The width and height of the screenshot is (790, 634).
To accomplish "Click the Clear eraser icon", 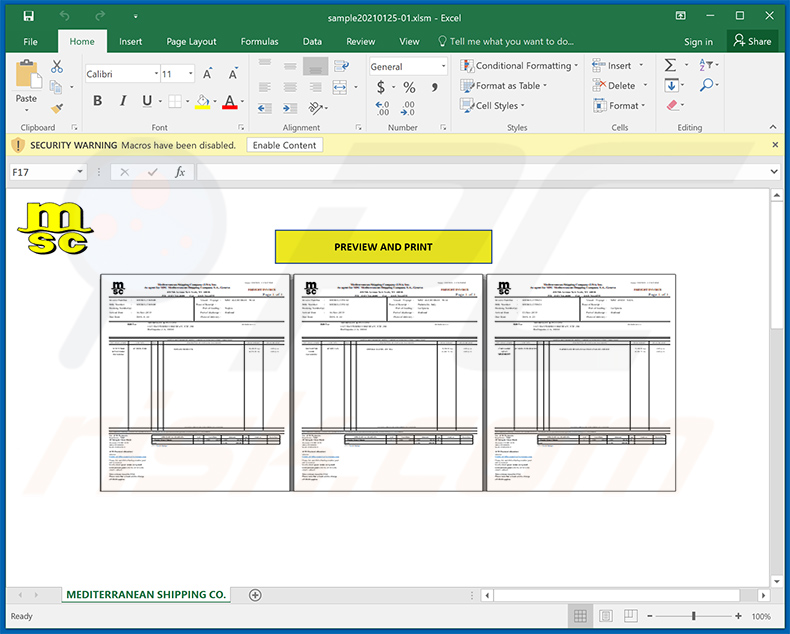I will coord(672,105).
